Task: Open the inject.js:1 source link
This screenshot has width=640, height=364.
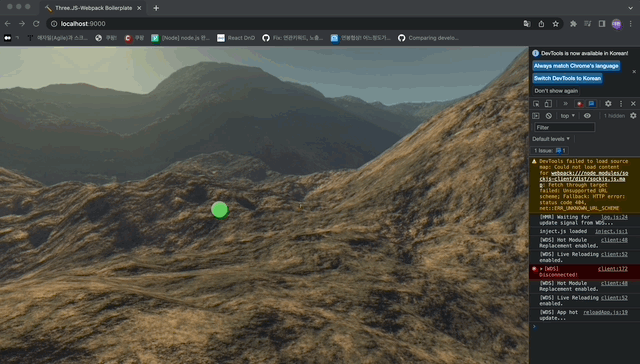Action: click(611, 231)
